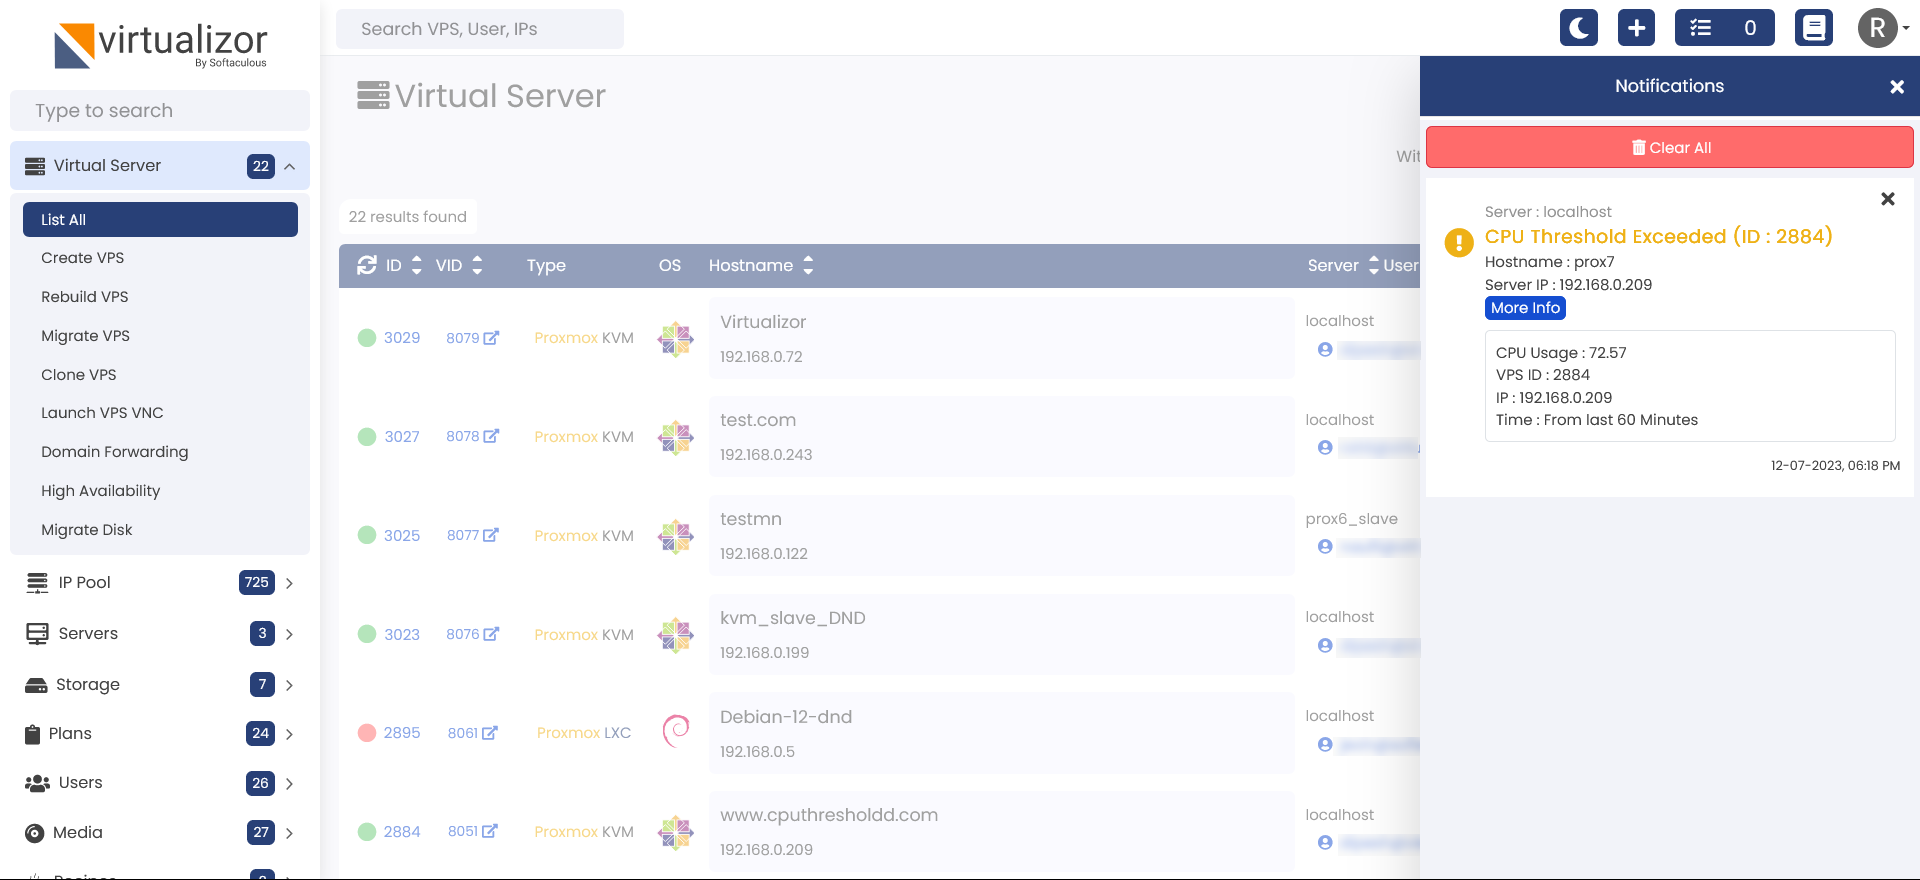The height and width of the screenshot is (880, 1920).
Task: Click the 22 results found label
Action: point(408,217)
